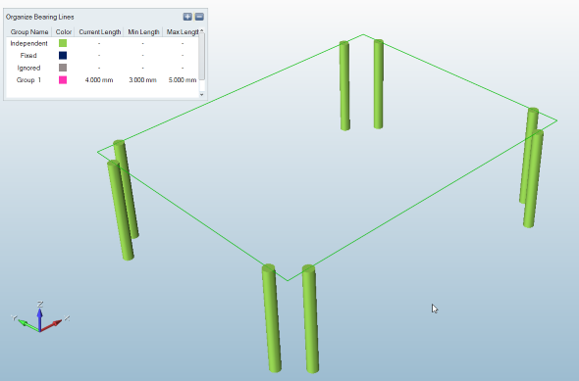Click the table vertical scrollbar thumb
Image resolution: width=579 pixels, height=381 pixels.
202,56
